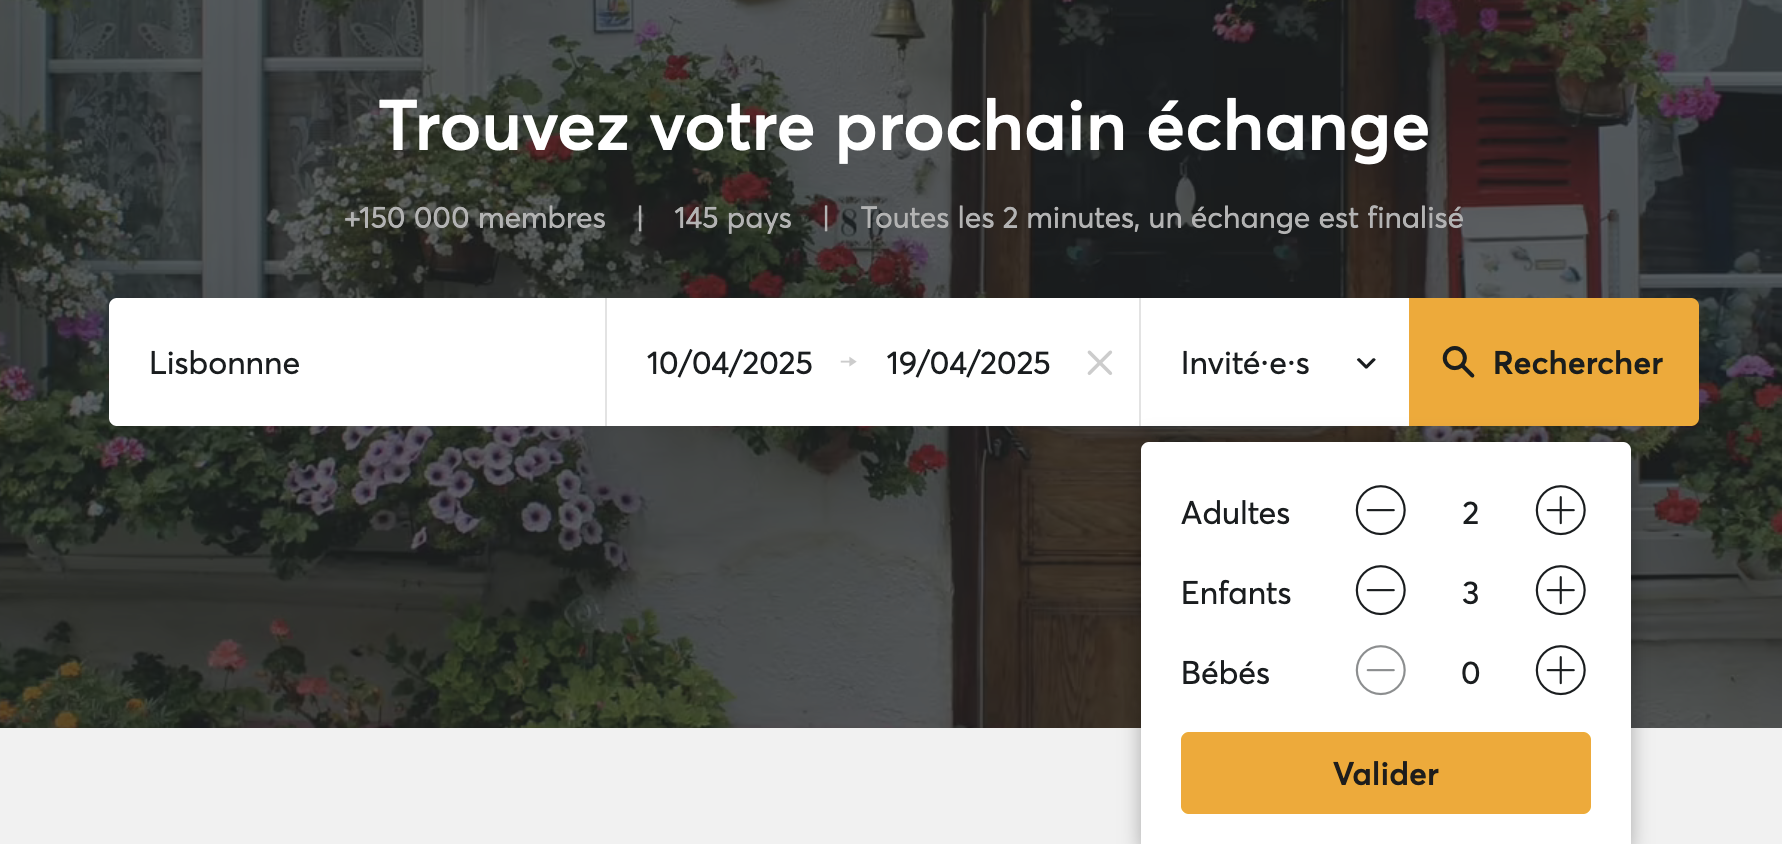
Task: Decrease Enfants count with minus icon
Action: 1381,591
